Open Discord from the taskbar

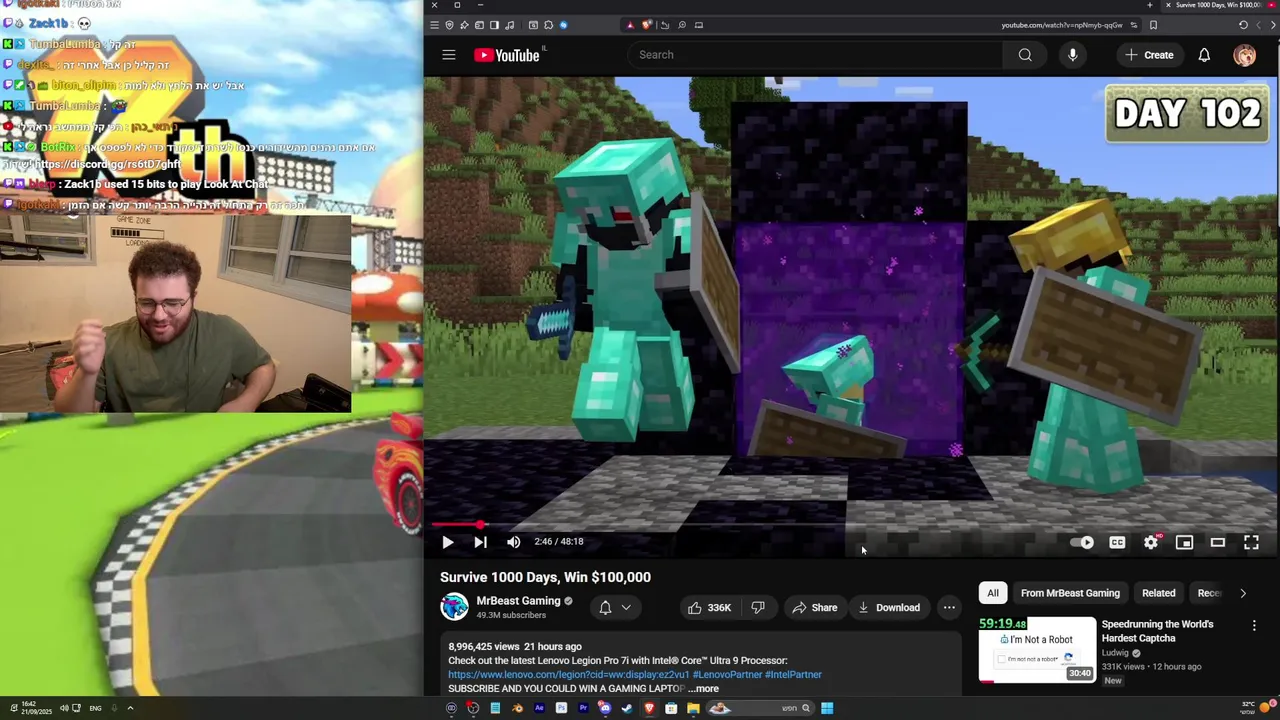click(605, 708)
